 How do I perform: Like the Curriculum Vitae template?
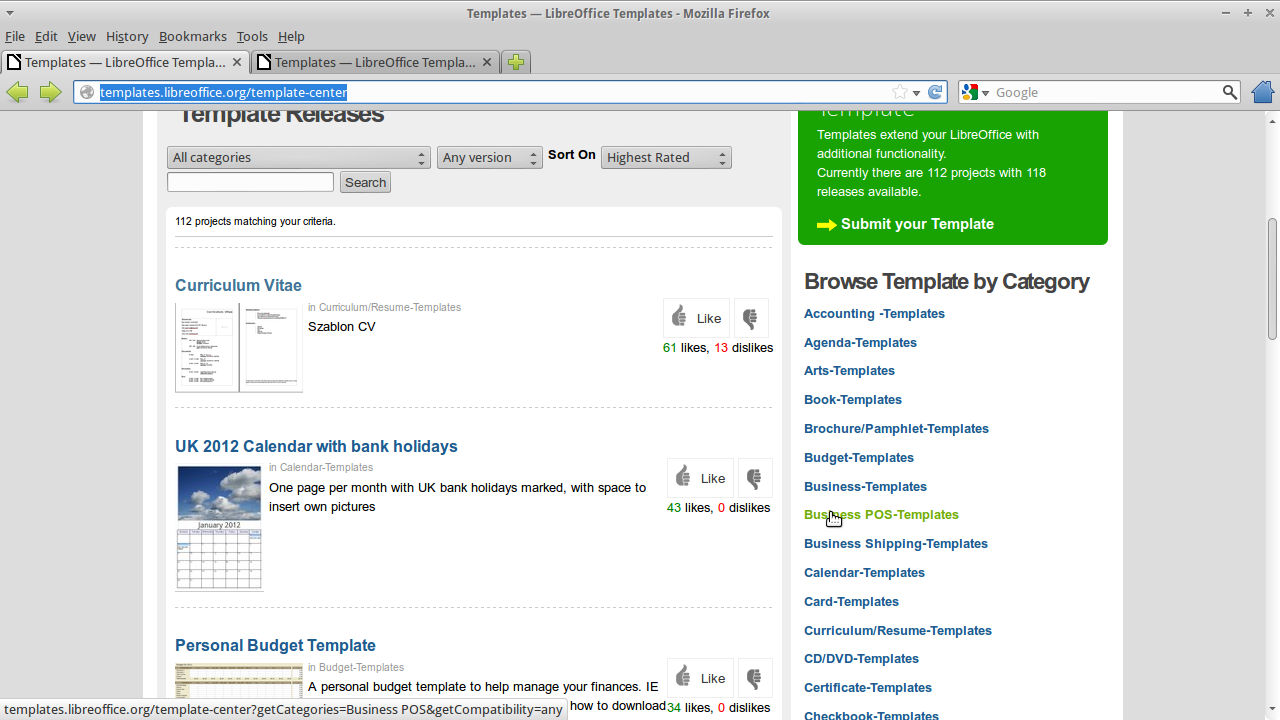[x=697, y=318]
